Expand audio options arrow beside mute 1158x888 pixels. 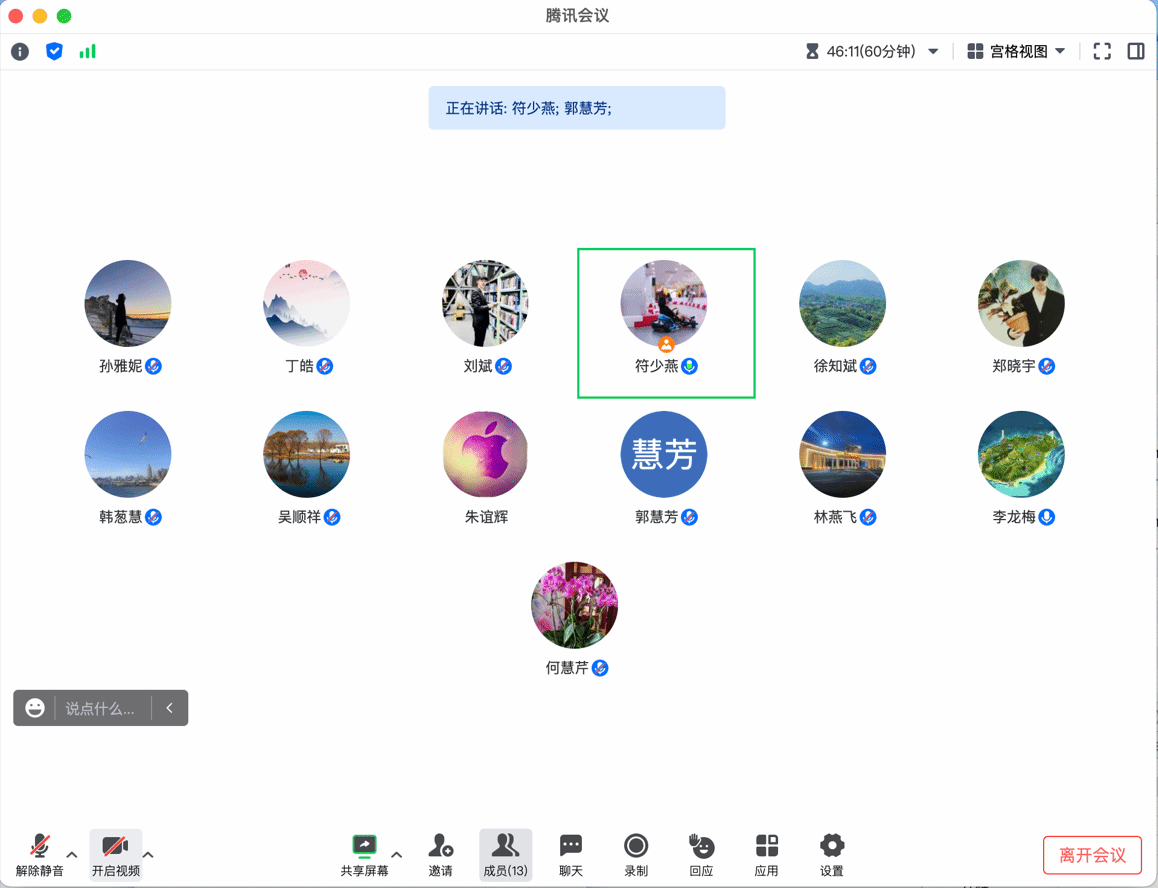(x=72, y=855)
